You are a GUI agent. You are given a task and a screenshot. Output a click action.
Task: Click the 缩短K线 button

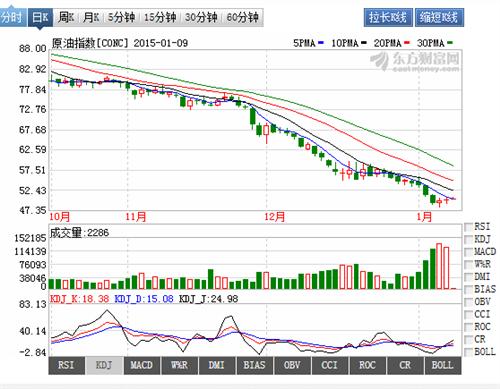439,17
